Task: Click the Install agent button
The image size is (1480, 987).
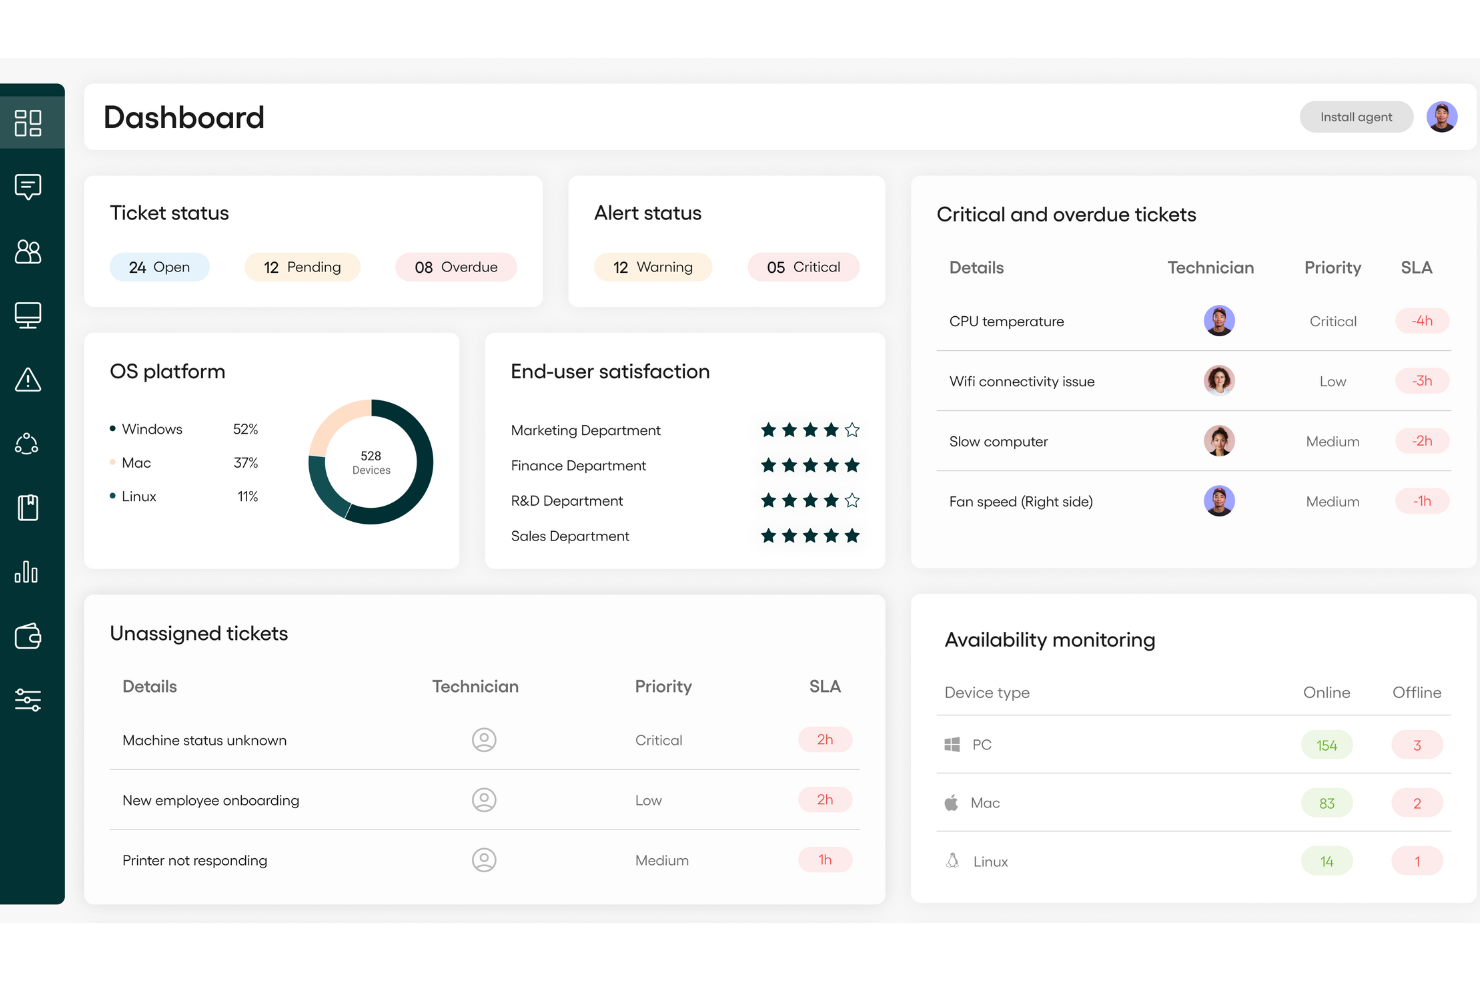Action: tap(1356, 116)
